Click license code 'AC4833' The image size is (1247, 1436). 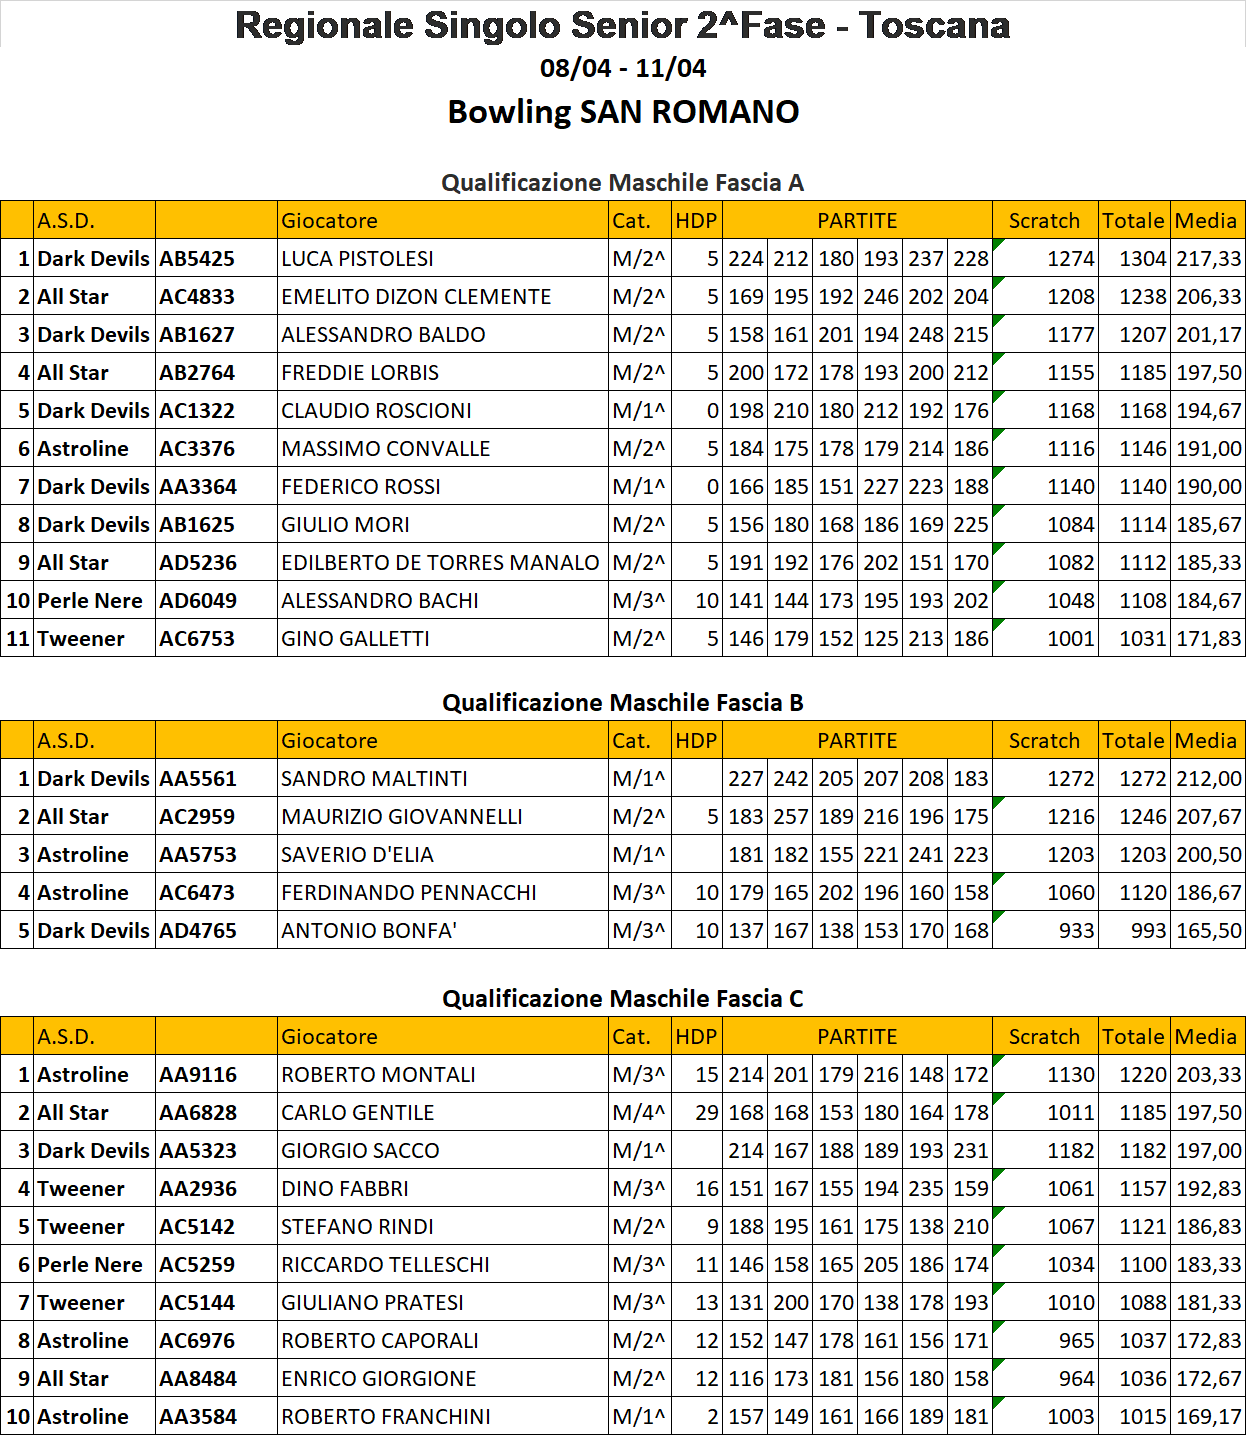[197, 297]
